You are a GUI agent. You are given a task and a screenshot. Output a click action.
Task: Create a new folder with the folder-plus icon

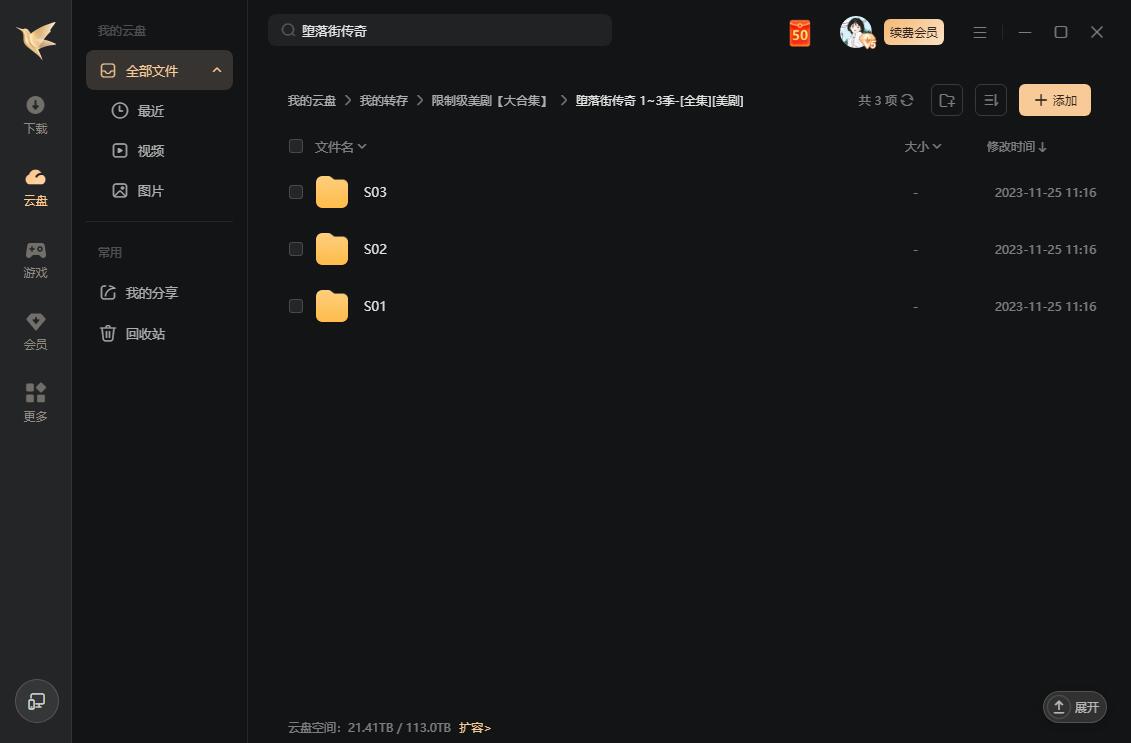click(946, 100)
